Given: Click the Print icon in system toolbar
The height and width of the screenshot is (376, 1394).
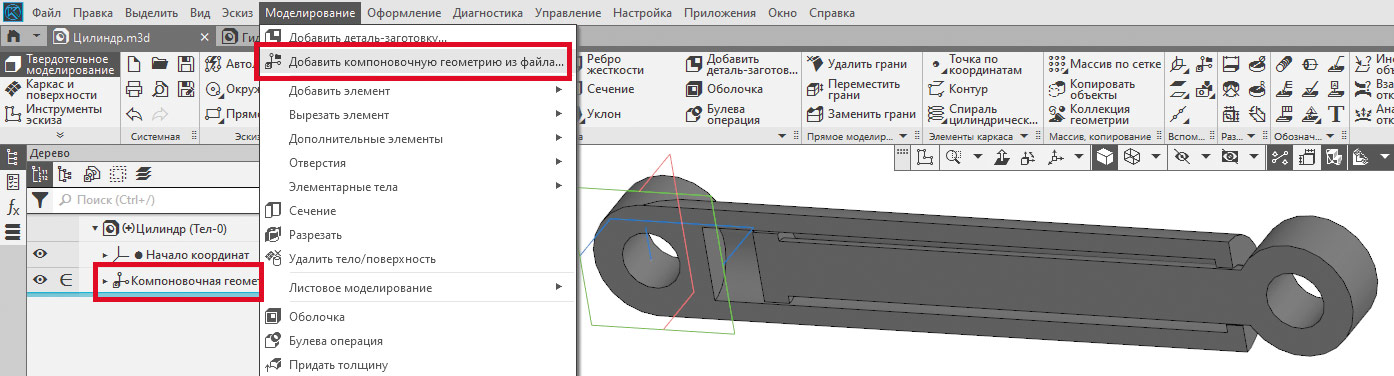Looking at the screenshot, I should (134, 89).
